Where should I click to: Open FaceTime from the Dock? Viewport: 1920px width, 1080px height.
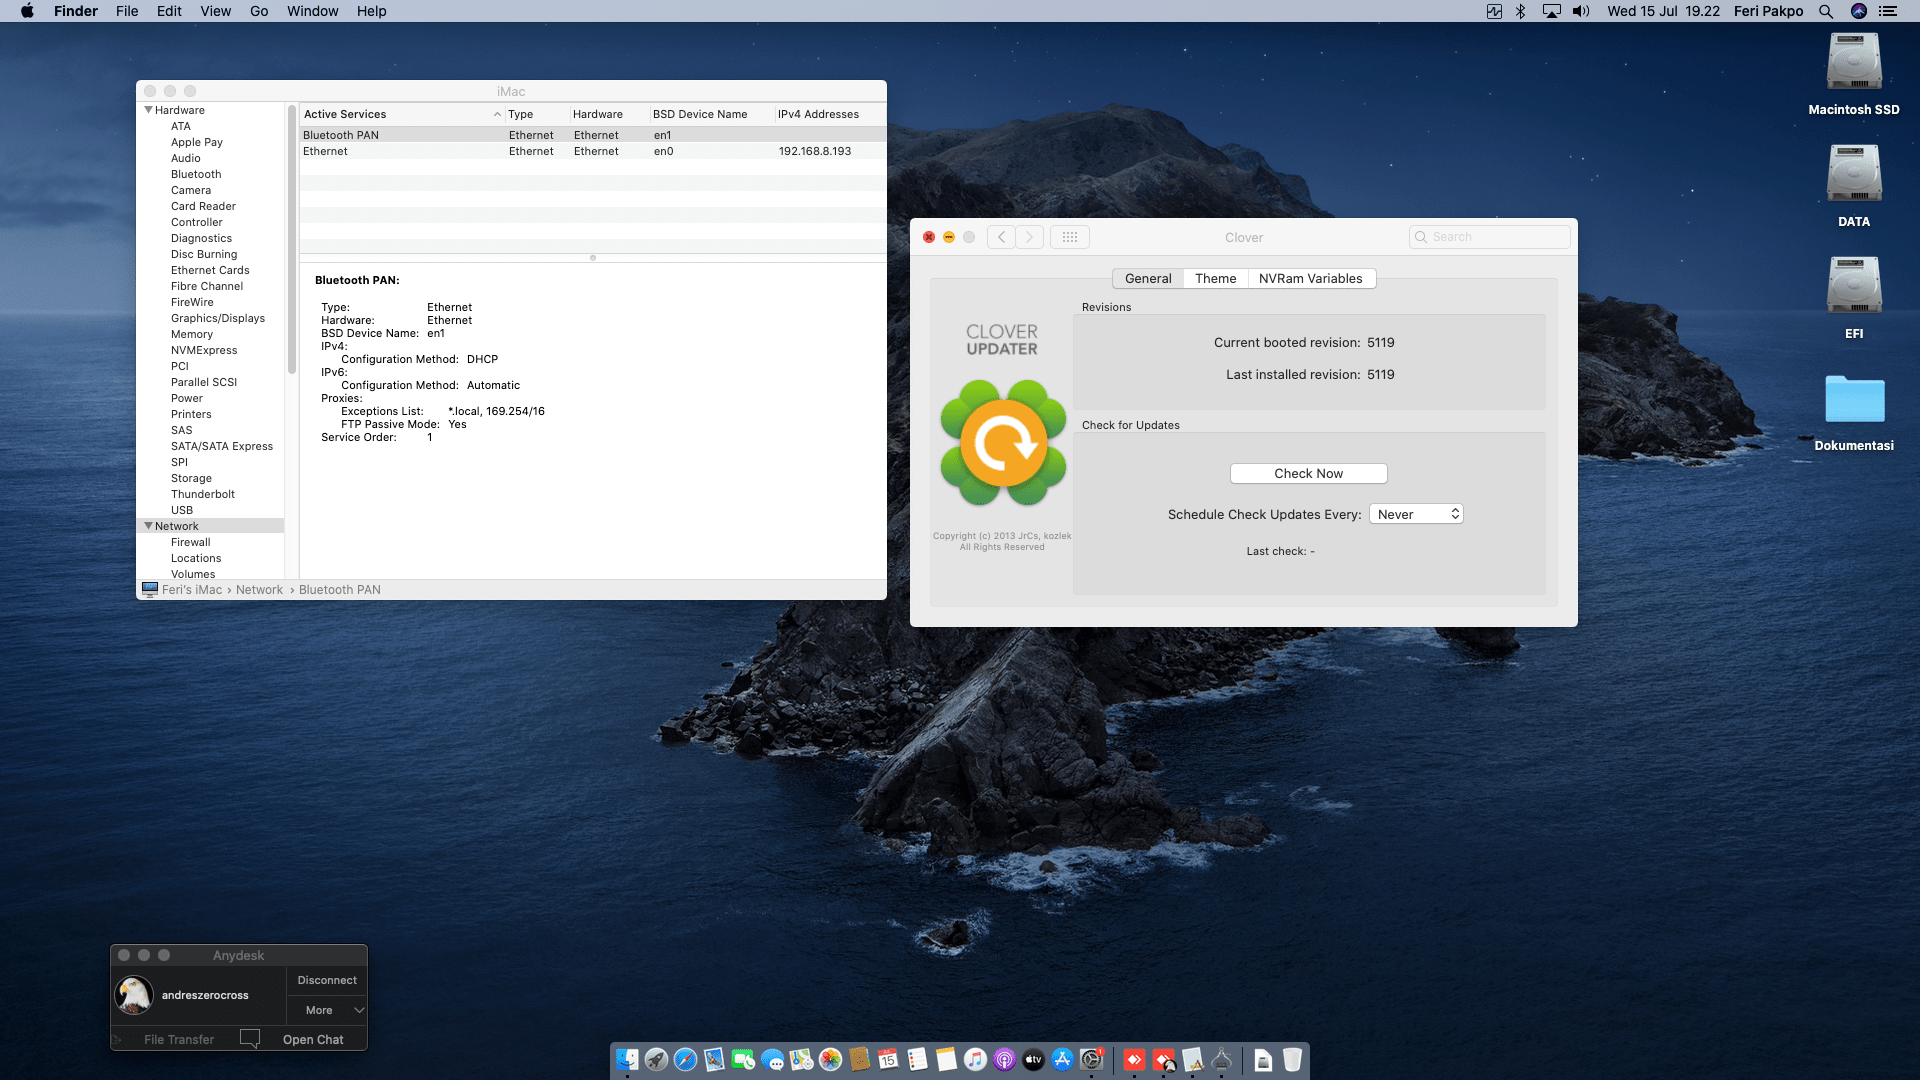coord(743,1060)
